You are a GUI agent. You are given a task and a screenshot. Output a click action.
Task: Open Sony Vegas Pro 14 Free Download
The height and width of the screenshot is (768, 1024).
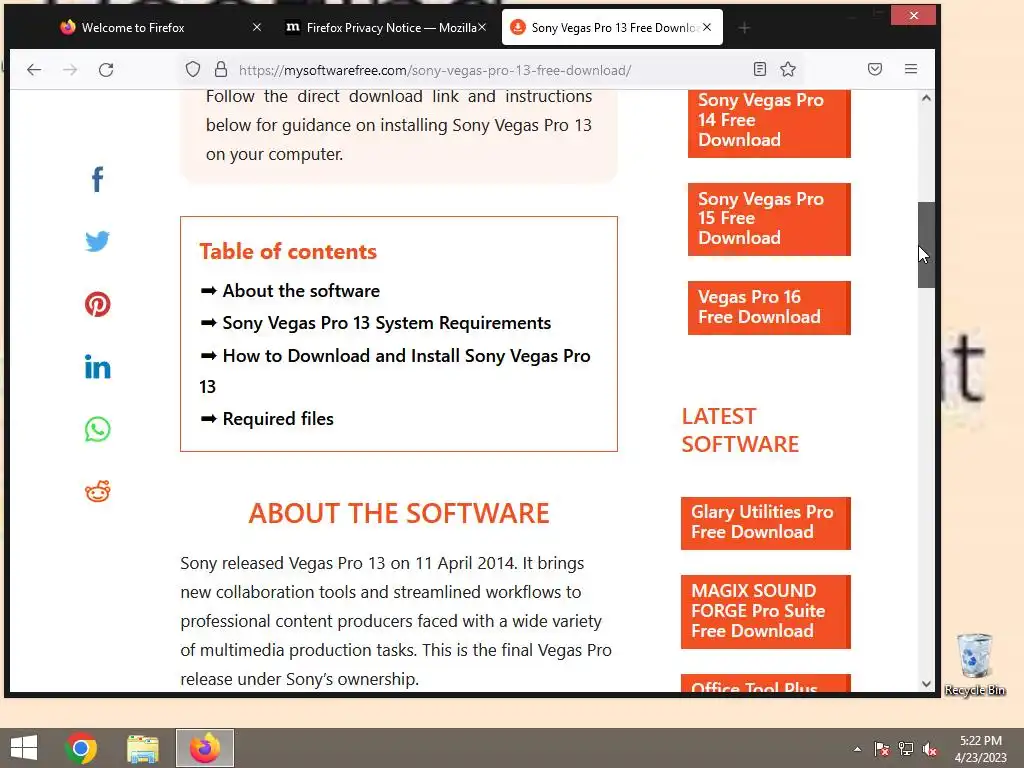[x=769, y=121]
